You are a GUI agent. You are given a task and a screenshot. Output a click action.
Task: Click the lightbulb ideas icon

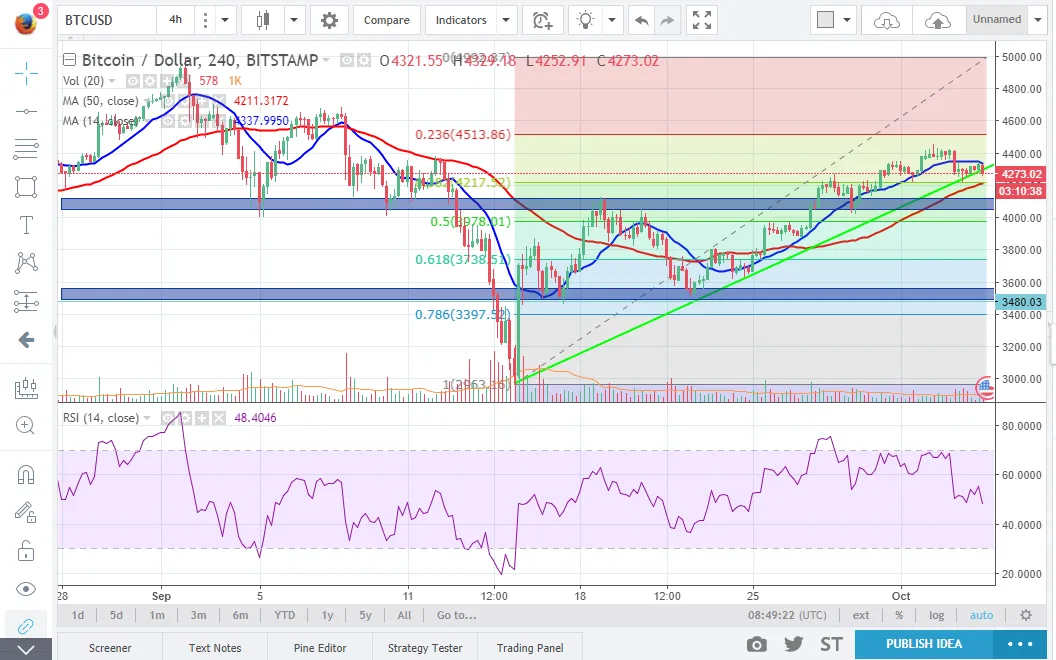click(x=585, y=20)
